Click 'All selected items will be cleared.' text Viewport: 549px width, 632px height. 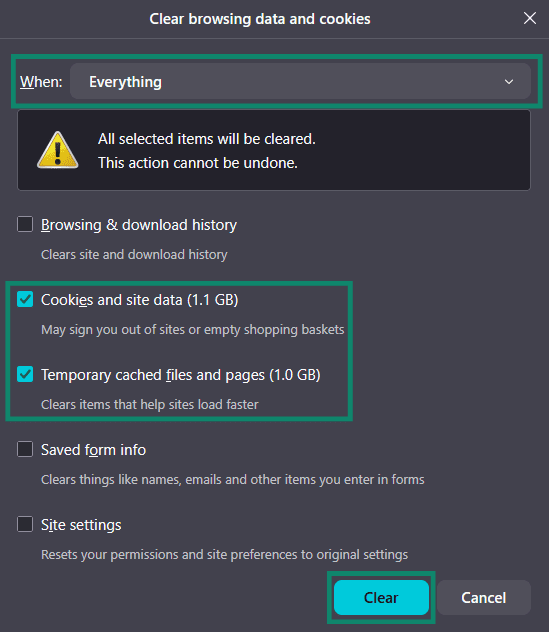click(x=207, y=139)
